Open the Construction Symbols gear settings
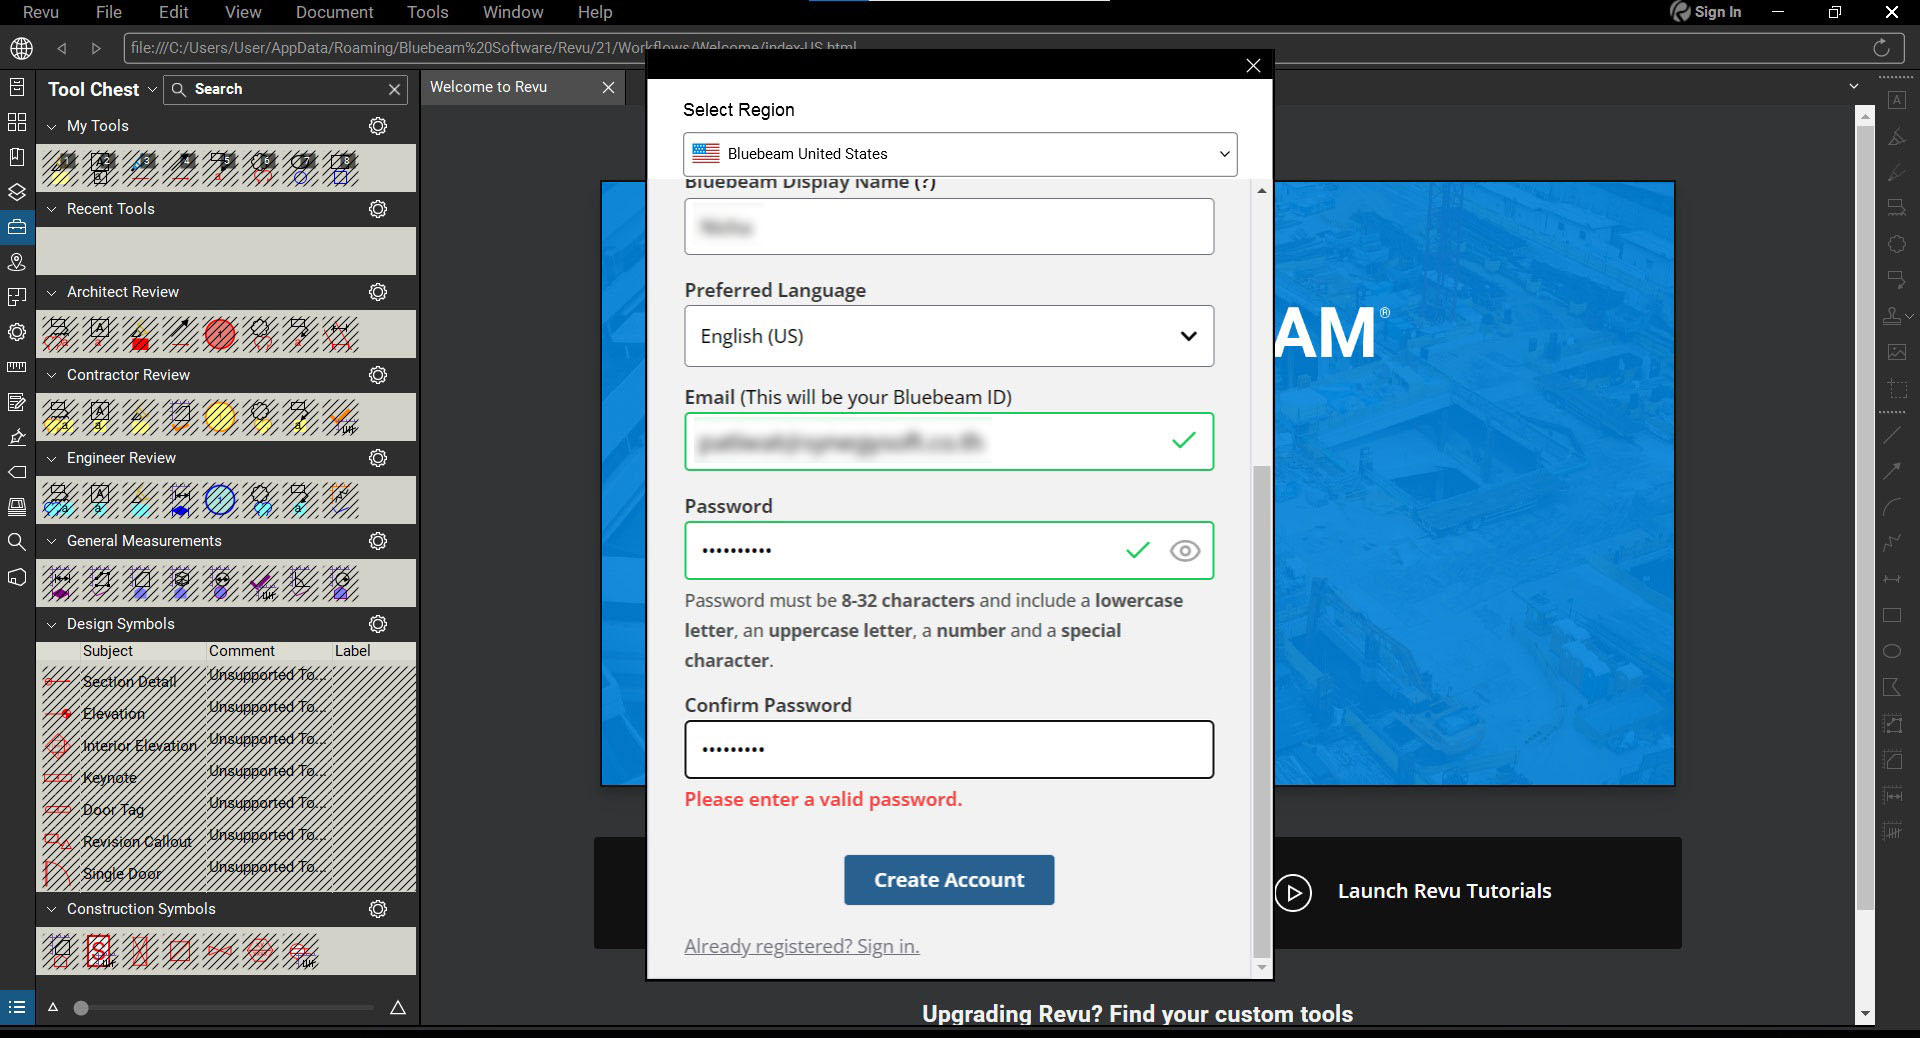 tap(378, 909)
